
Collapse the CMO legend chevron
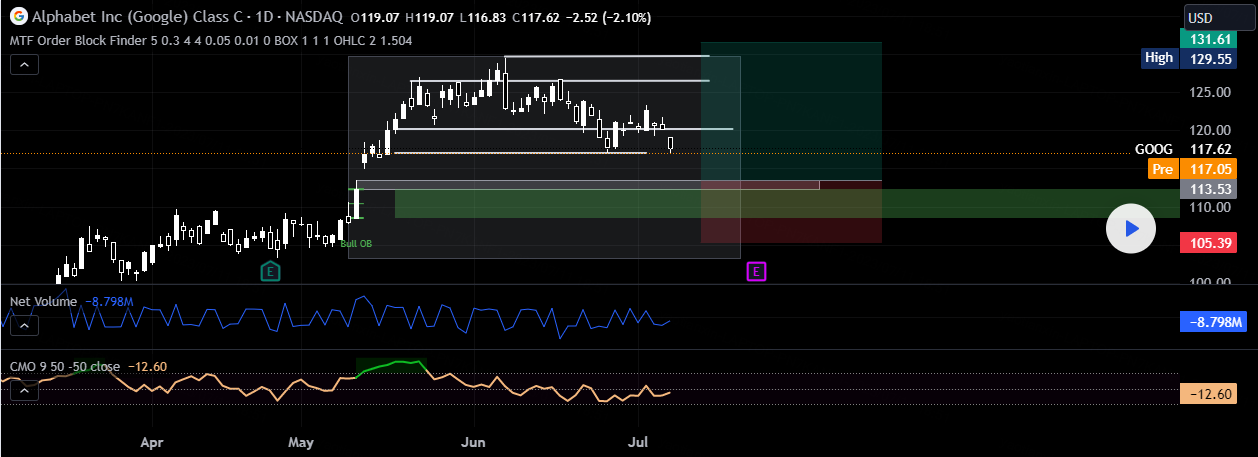pyautogui.click(x=25, y=391)
